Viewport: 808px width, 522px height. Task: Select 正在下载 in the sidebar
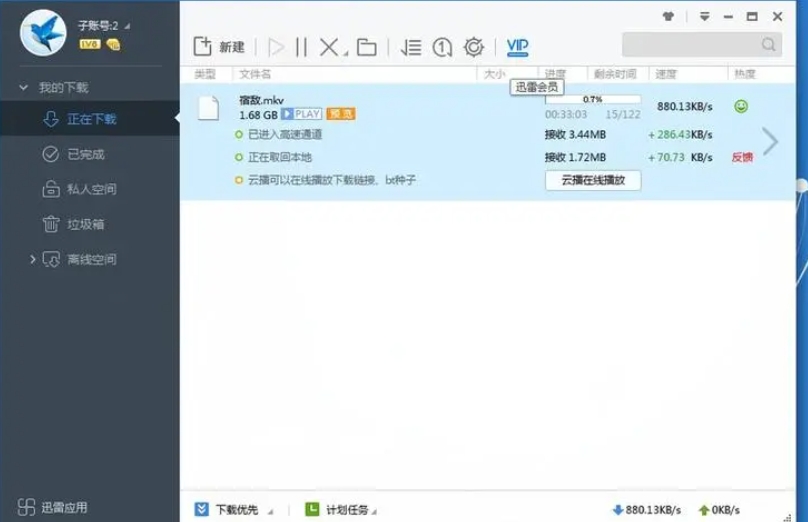click(x=90, y=119)
